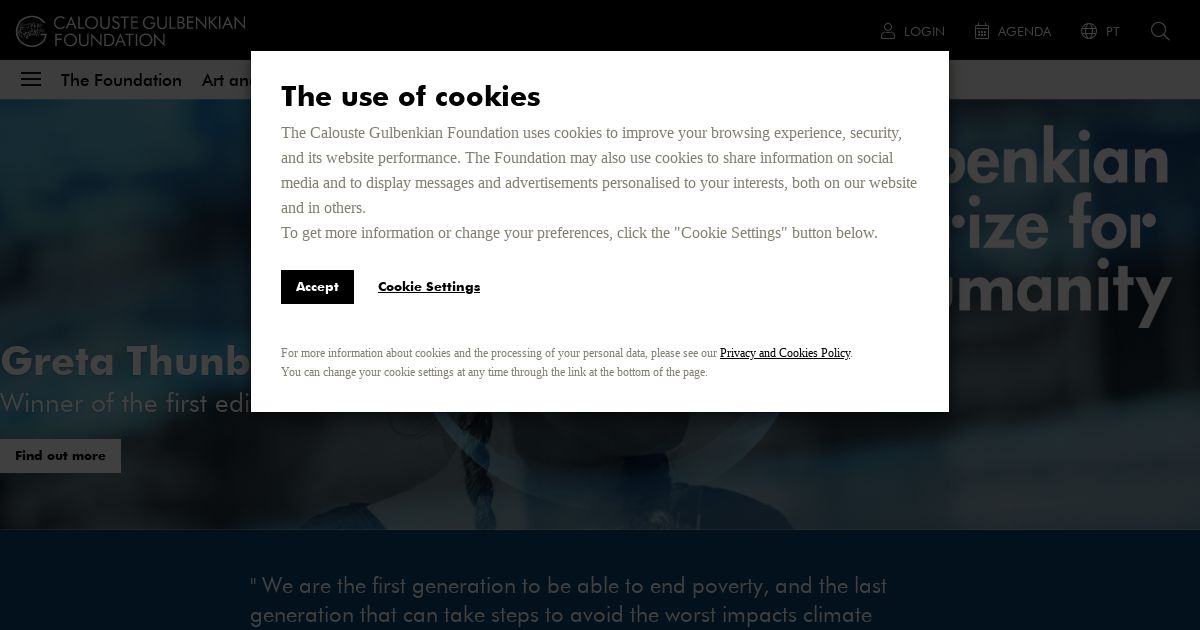Click the Login user icon
Screen dimensions: 1200x630
point(888,31)
